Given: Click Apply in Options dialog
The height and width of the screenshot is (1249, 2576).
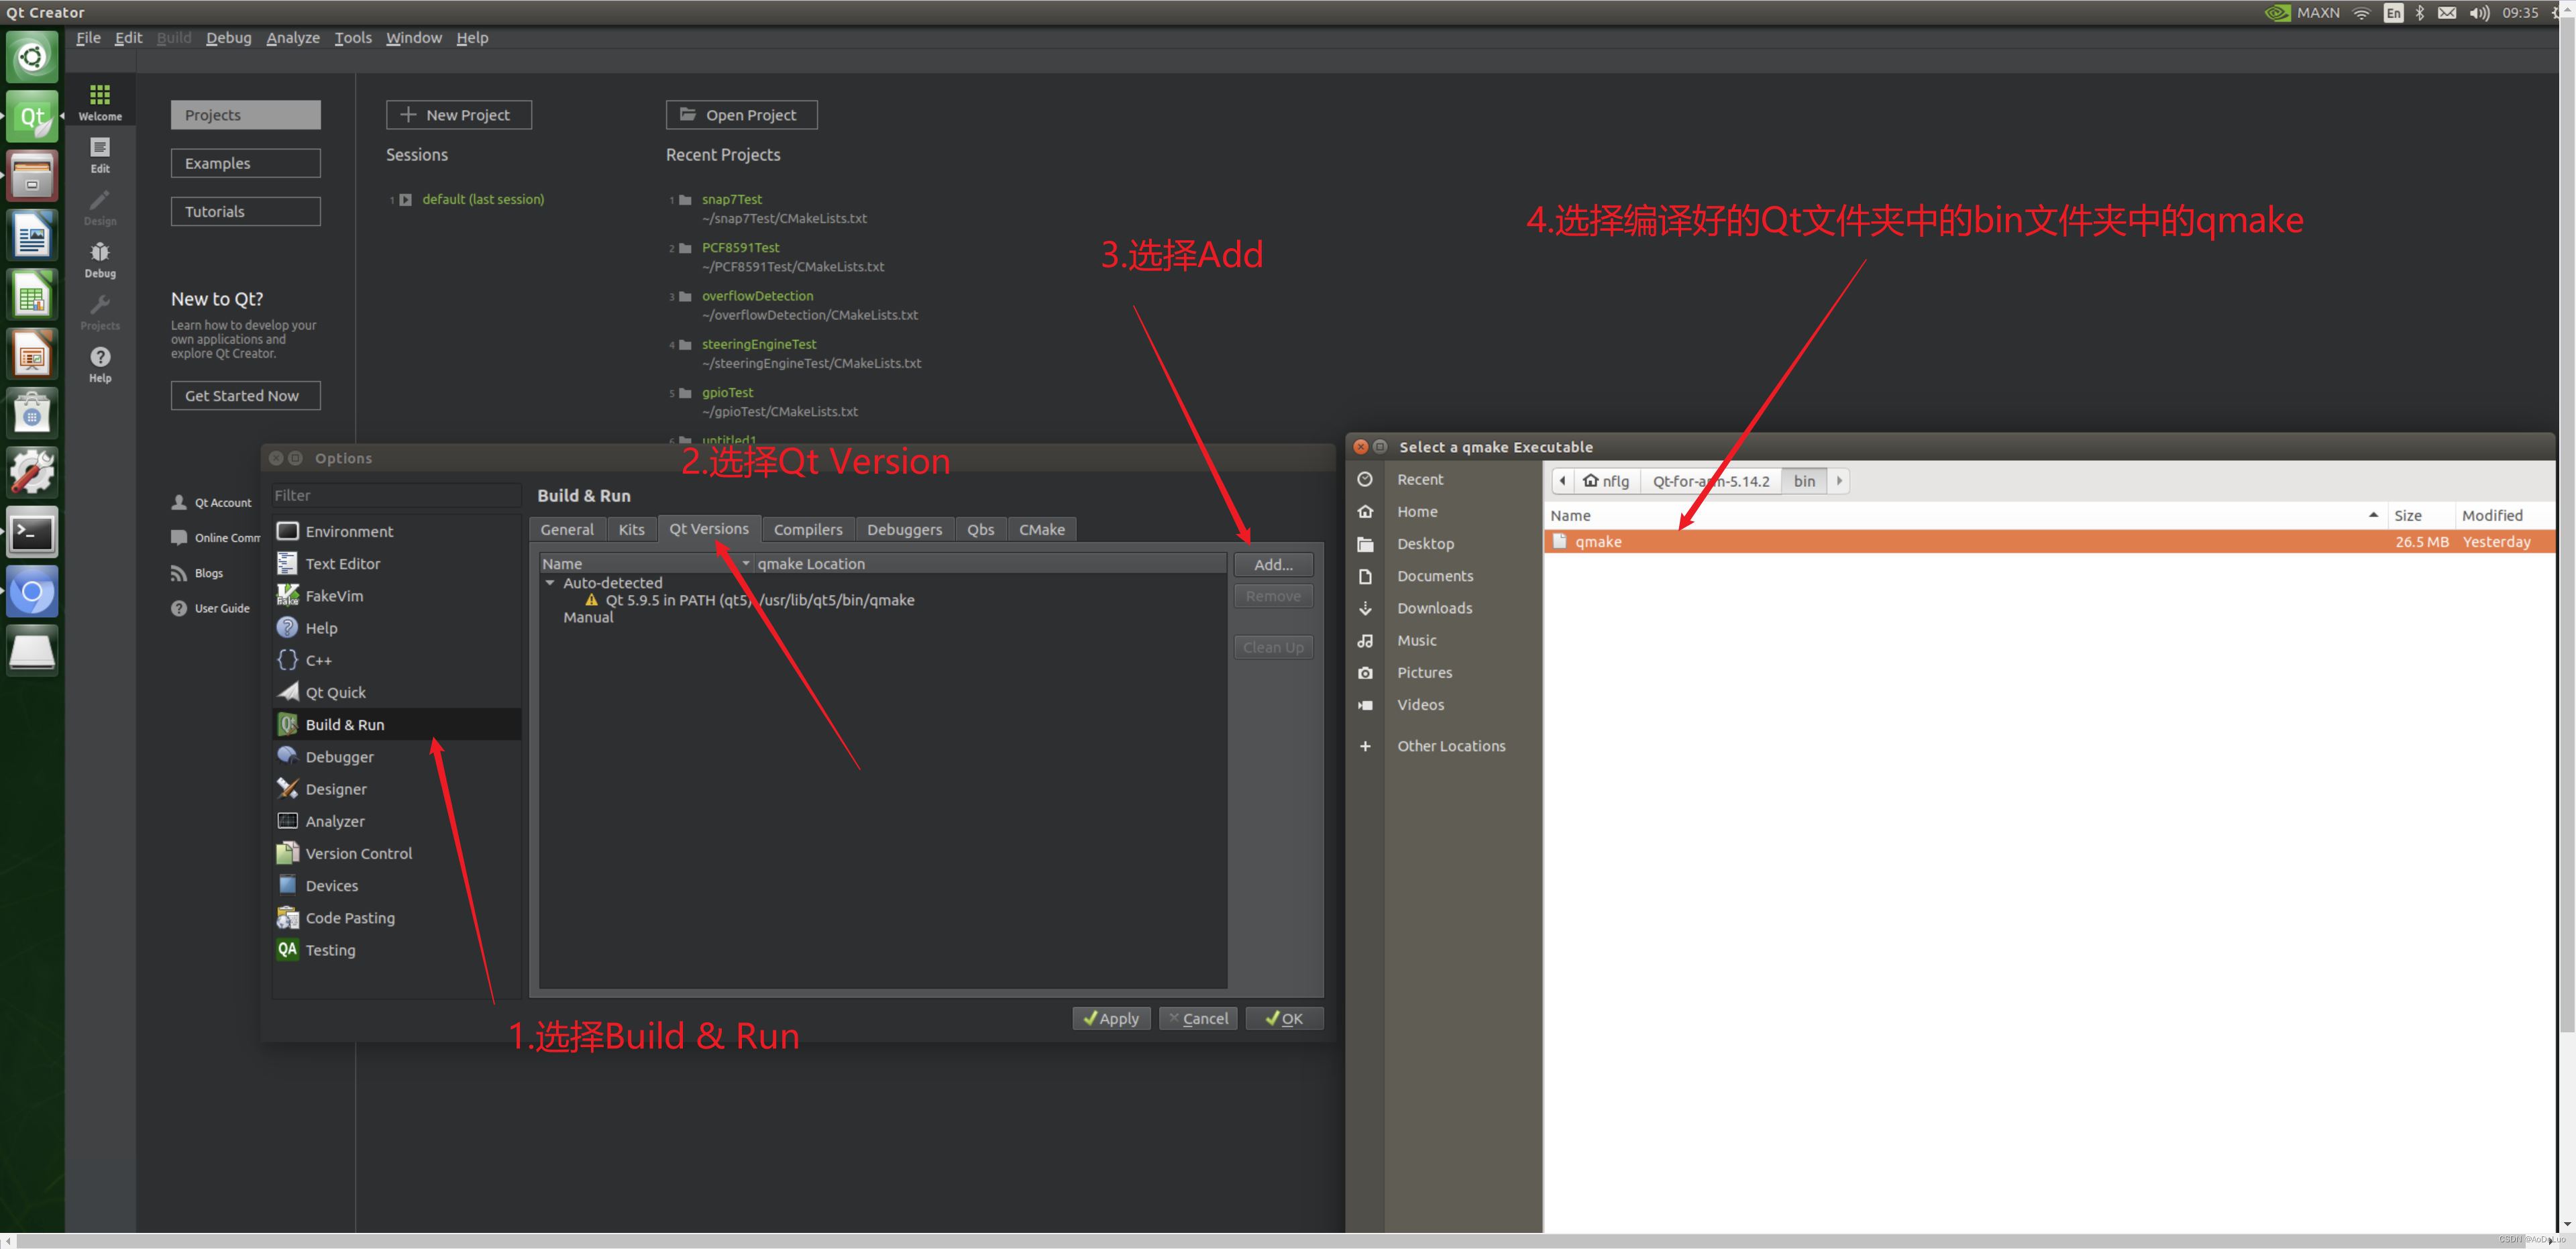Looking at the screenshot, I should coord(1111,1018).
